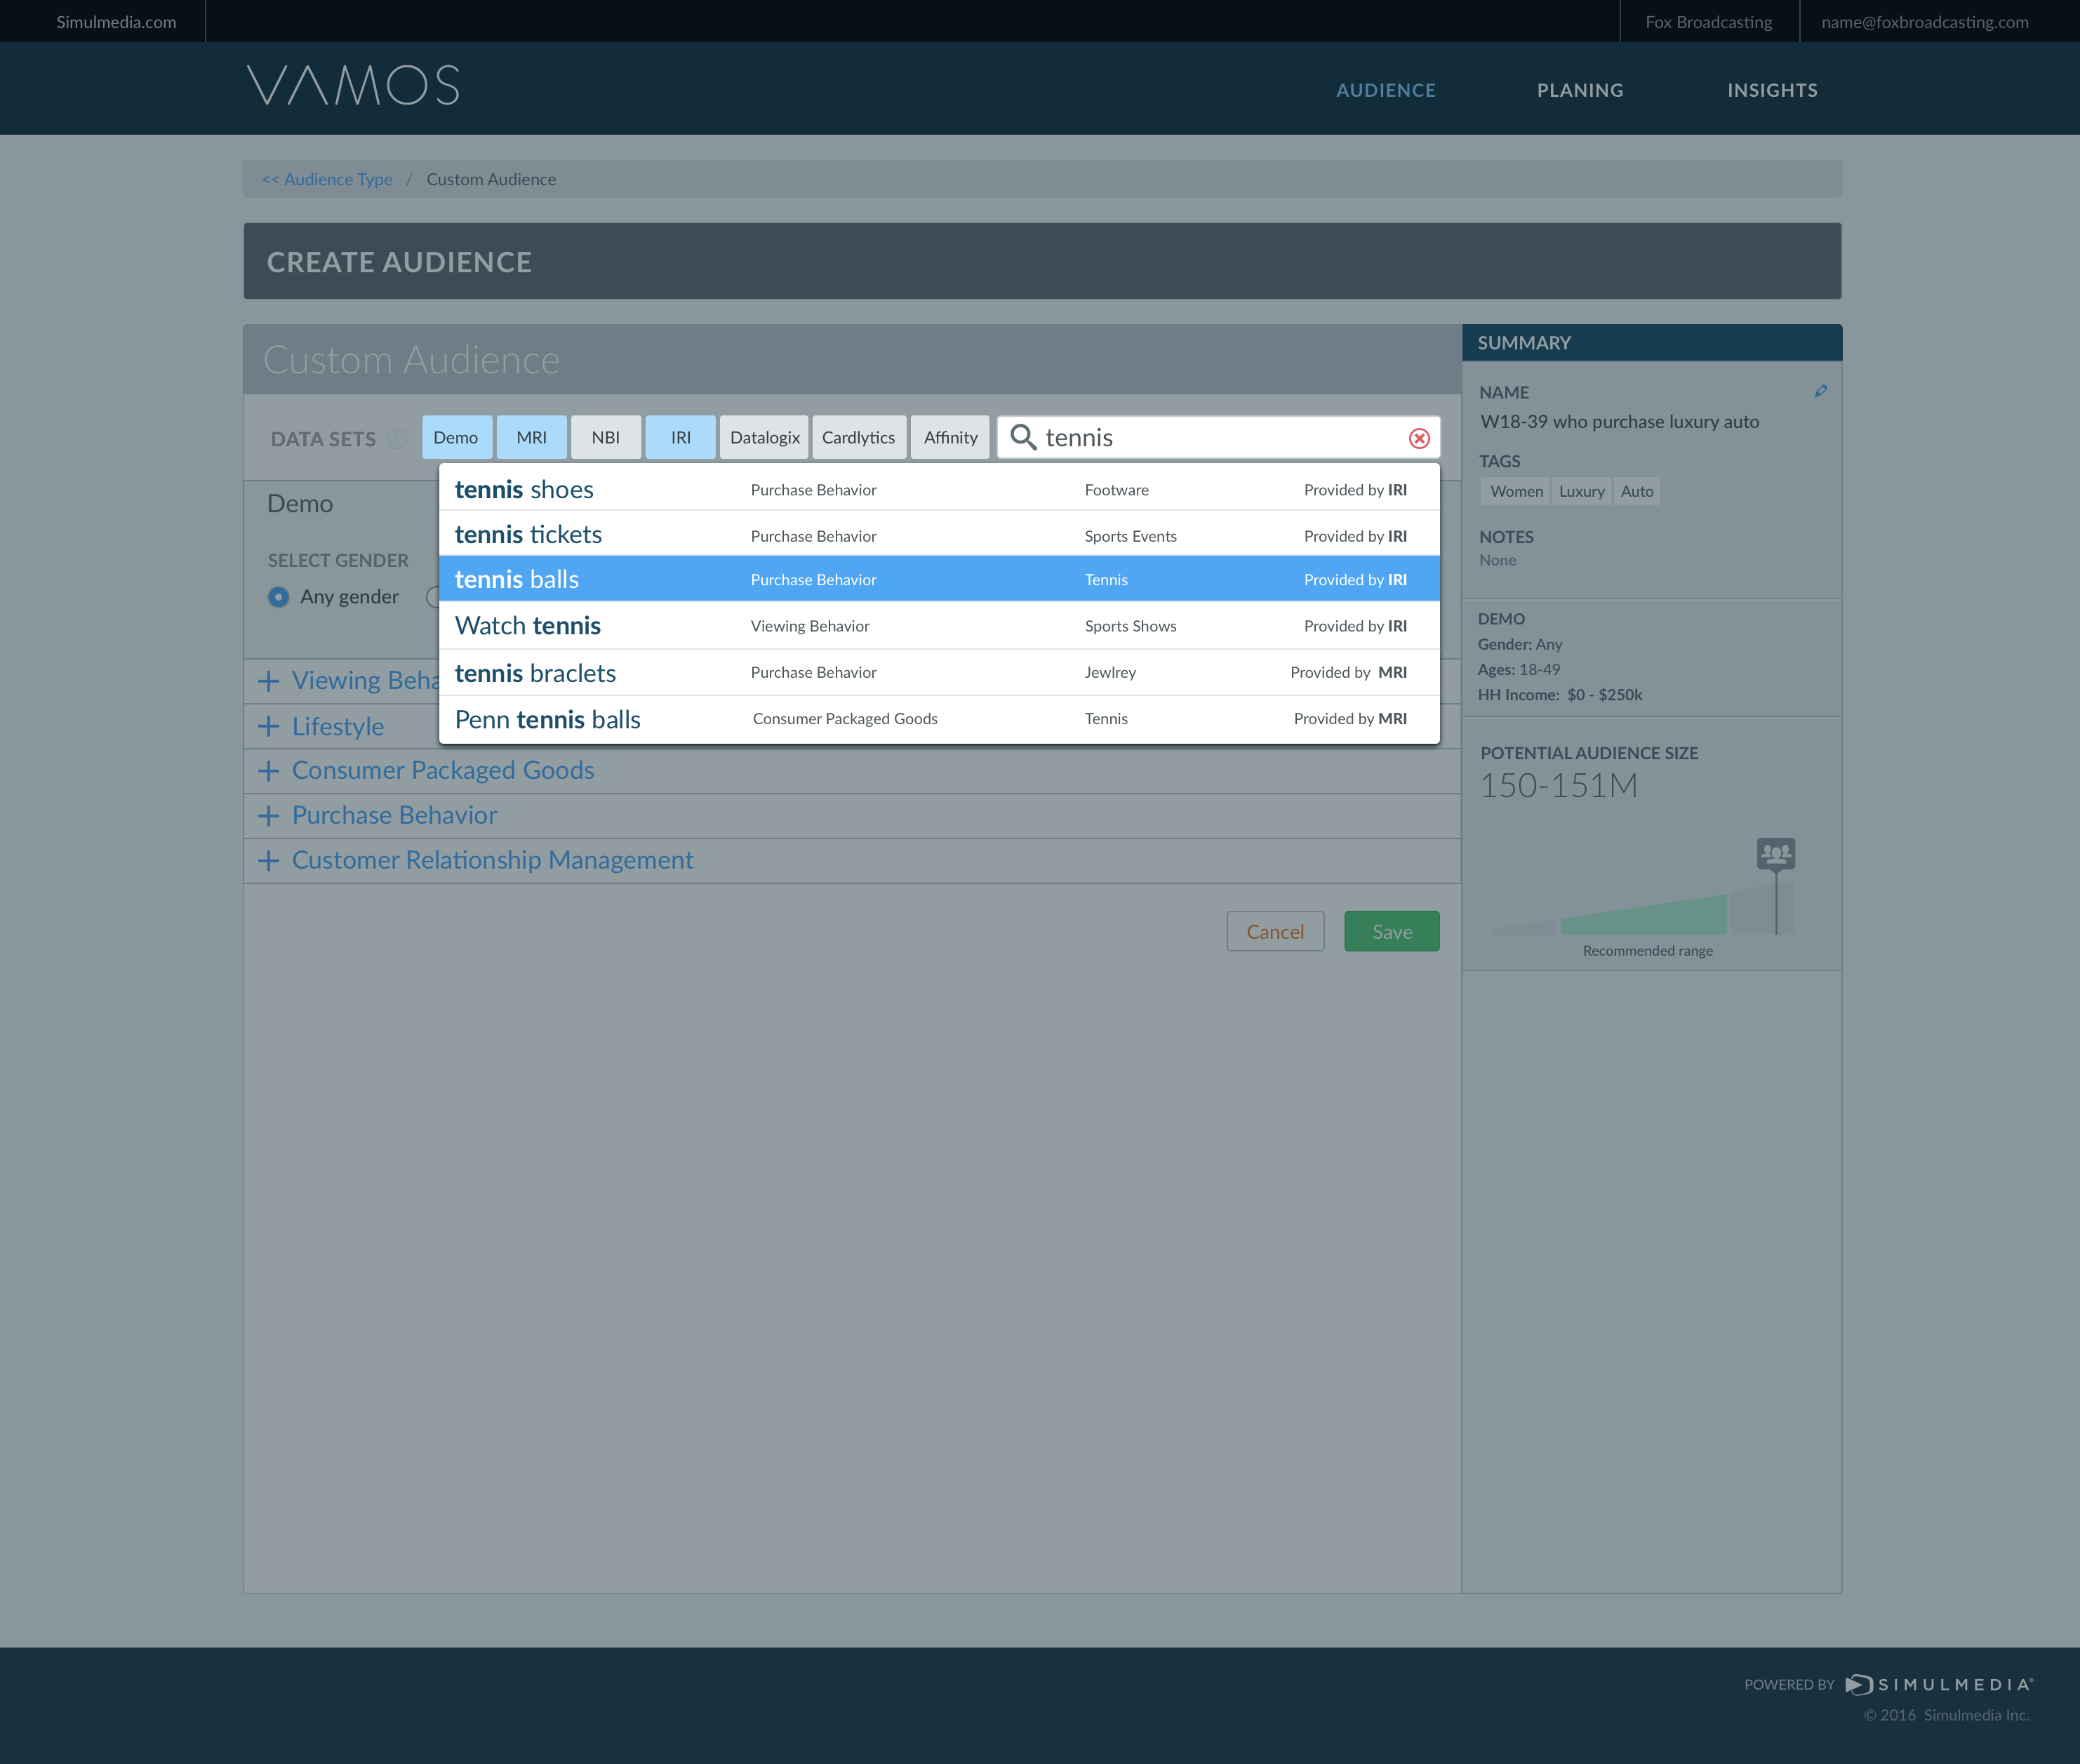The image size is (2080, 1764).
Task: Save the custom audience
Action: click(x=1392, y=931)
